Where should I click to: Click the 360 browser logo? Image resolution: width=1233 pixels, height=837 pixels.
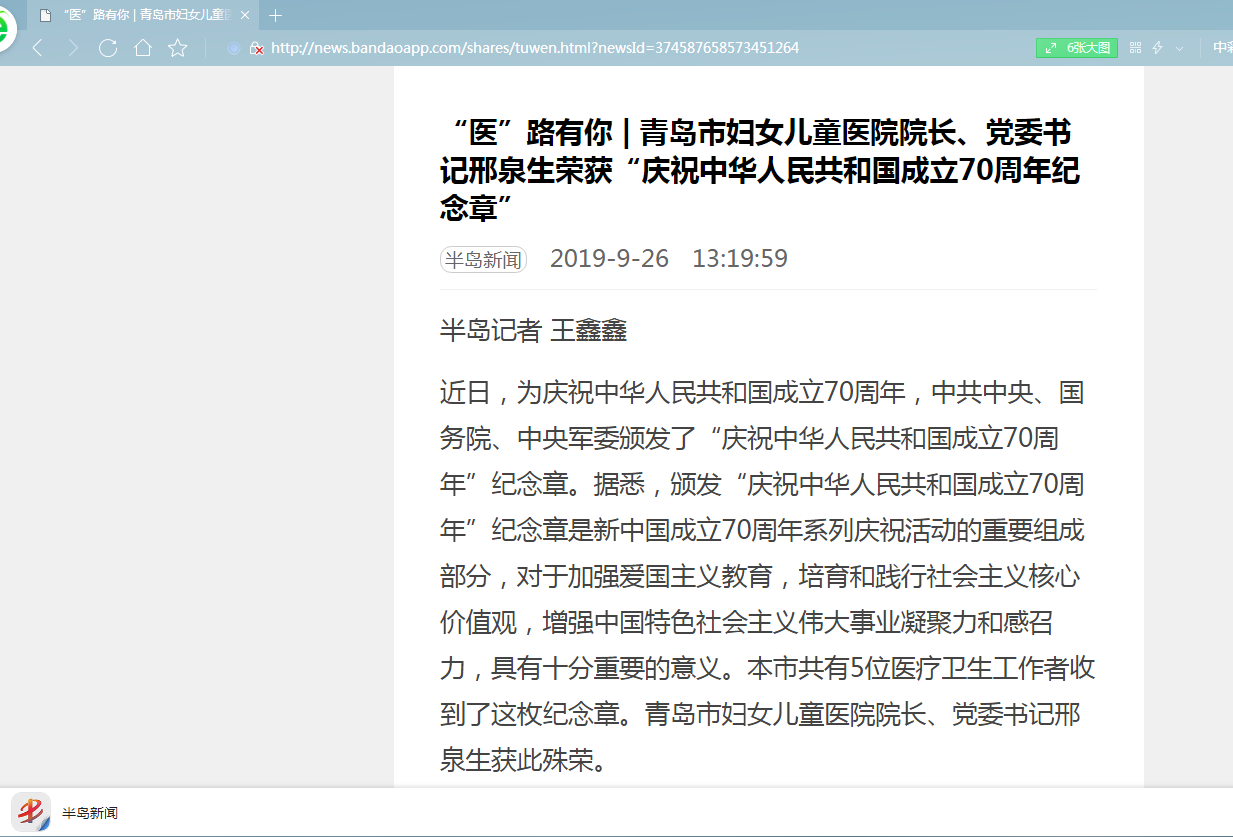pos(6,28)
